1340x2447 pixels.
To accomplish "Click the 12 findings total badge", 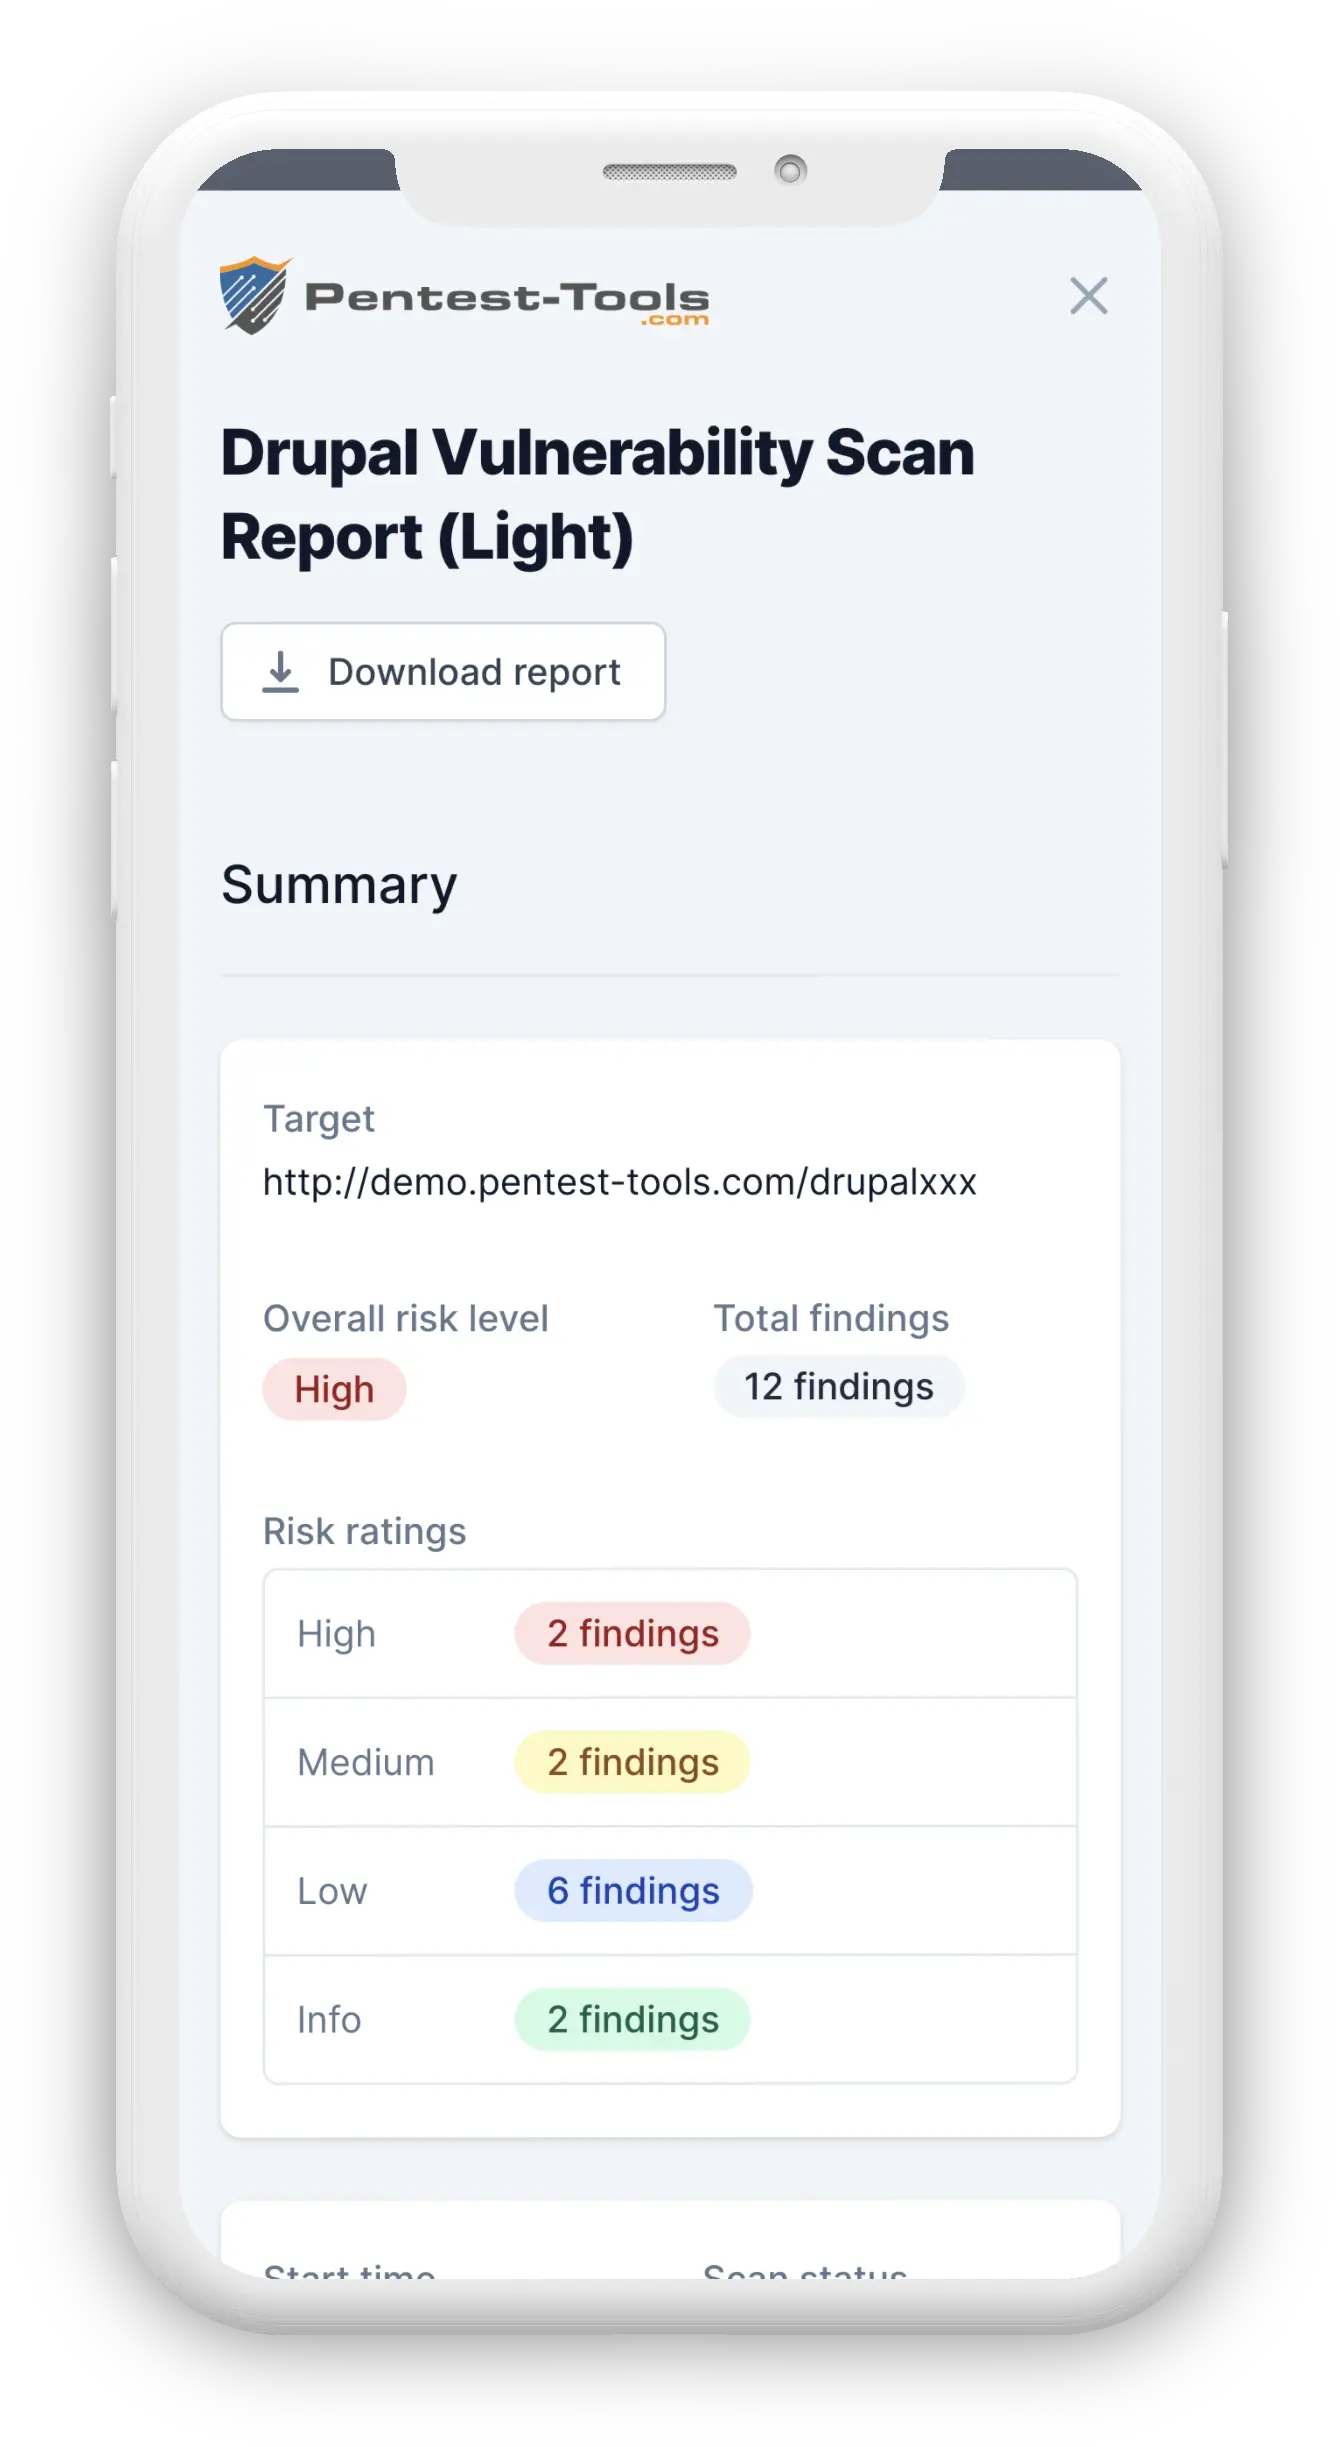I will pos(838,1386).
